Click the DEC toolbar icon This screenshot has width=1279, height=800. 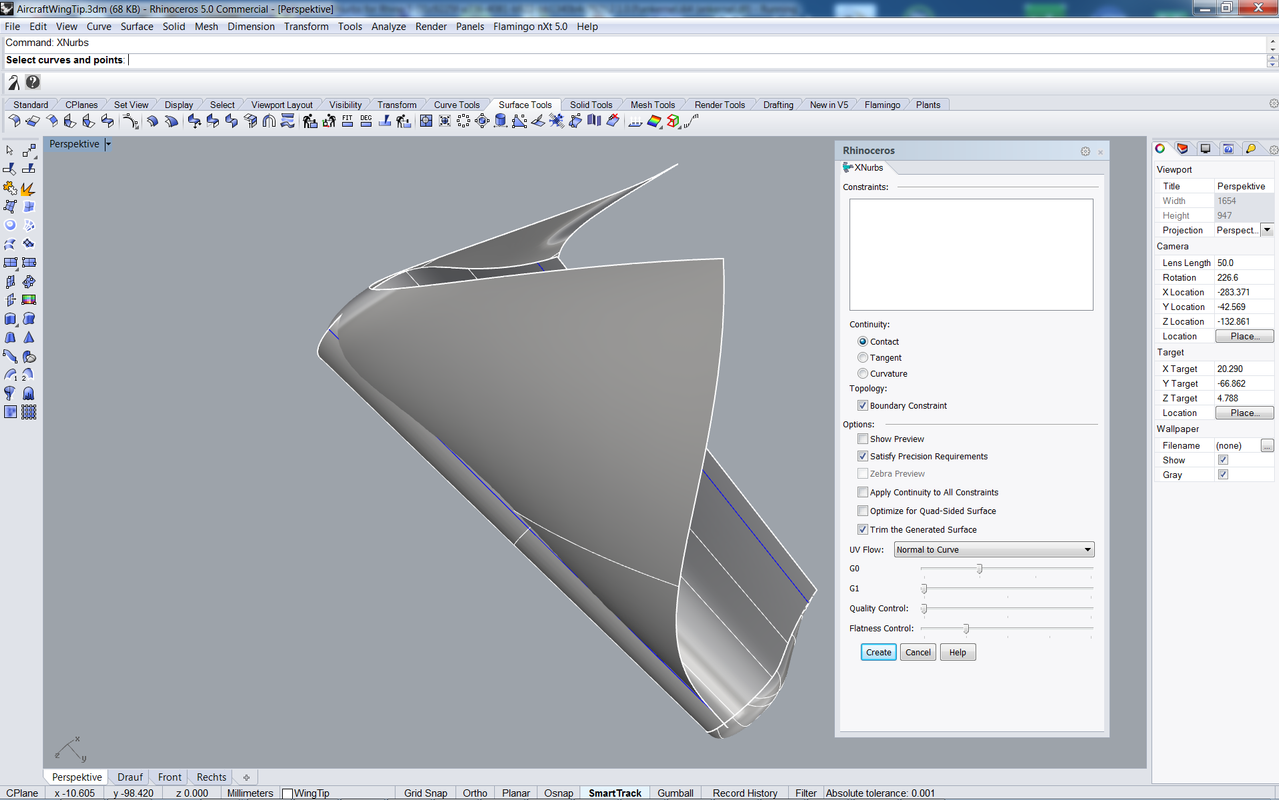(366, 120)
